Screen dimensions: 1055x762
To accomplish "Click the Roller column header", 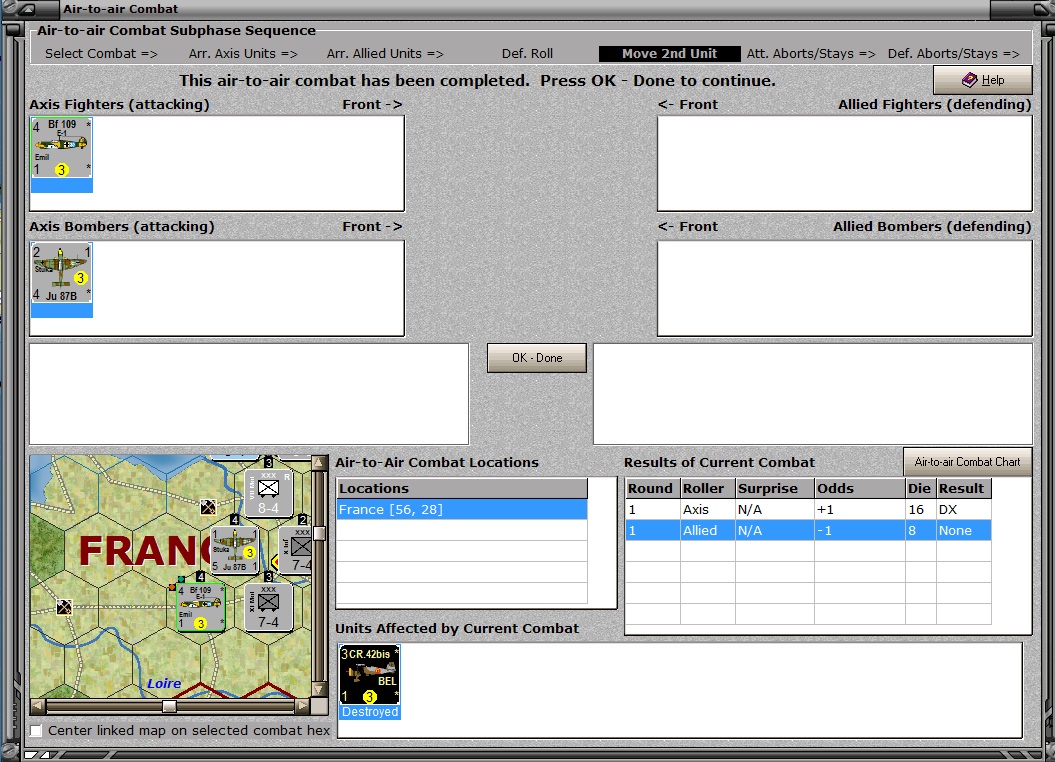I will coord(707,488).
